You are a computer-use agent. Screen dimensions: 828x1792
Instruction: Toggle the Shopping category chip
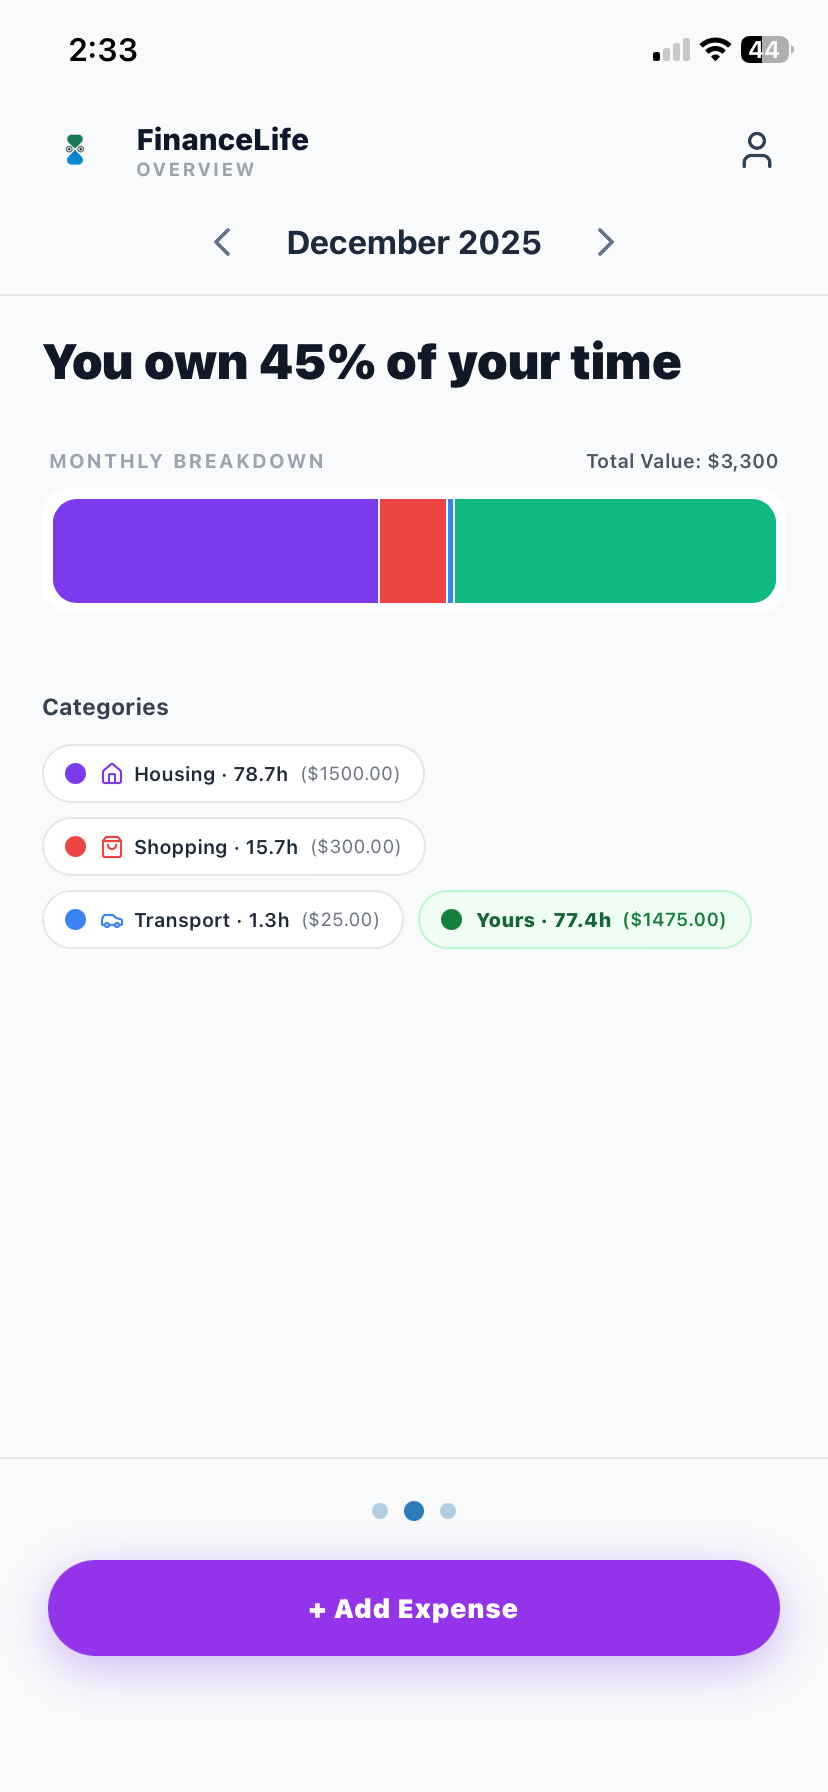point(233,846)
